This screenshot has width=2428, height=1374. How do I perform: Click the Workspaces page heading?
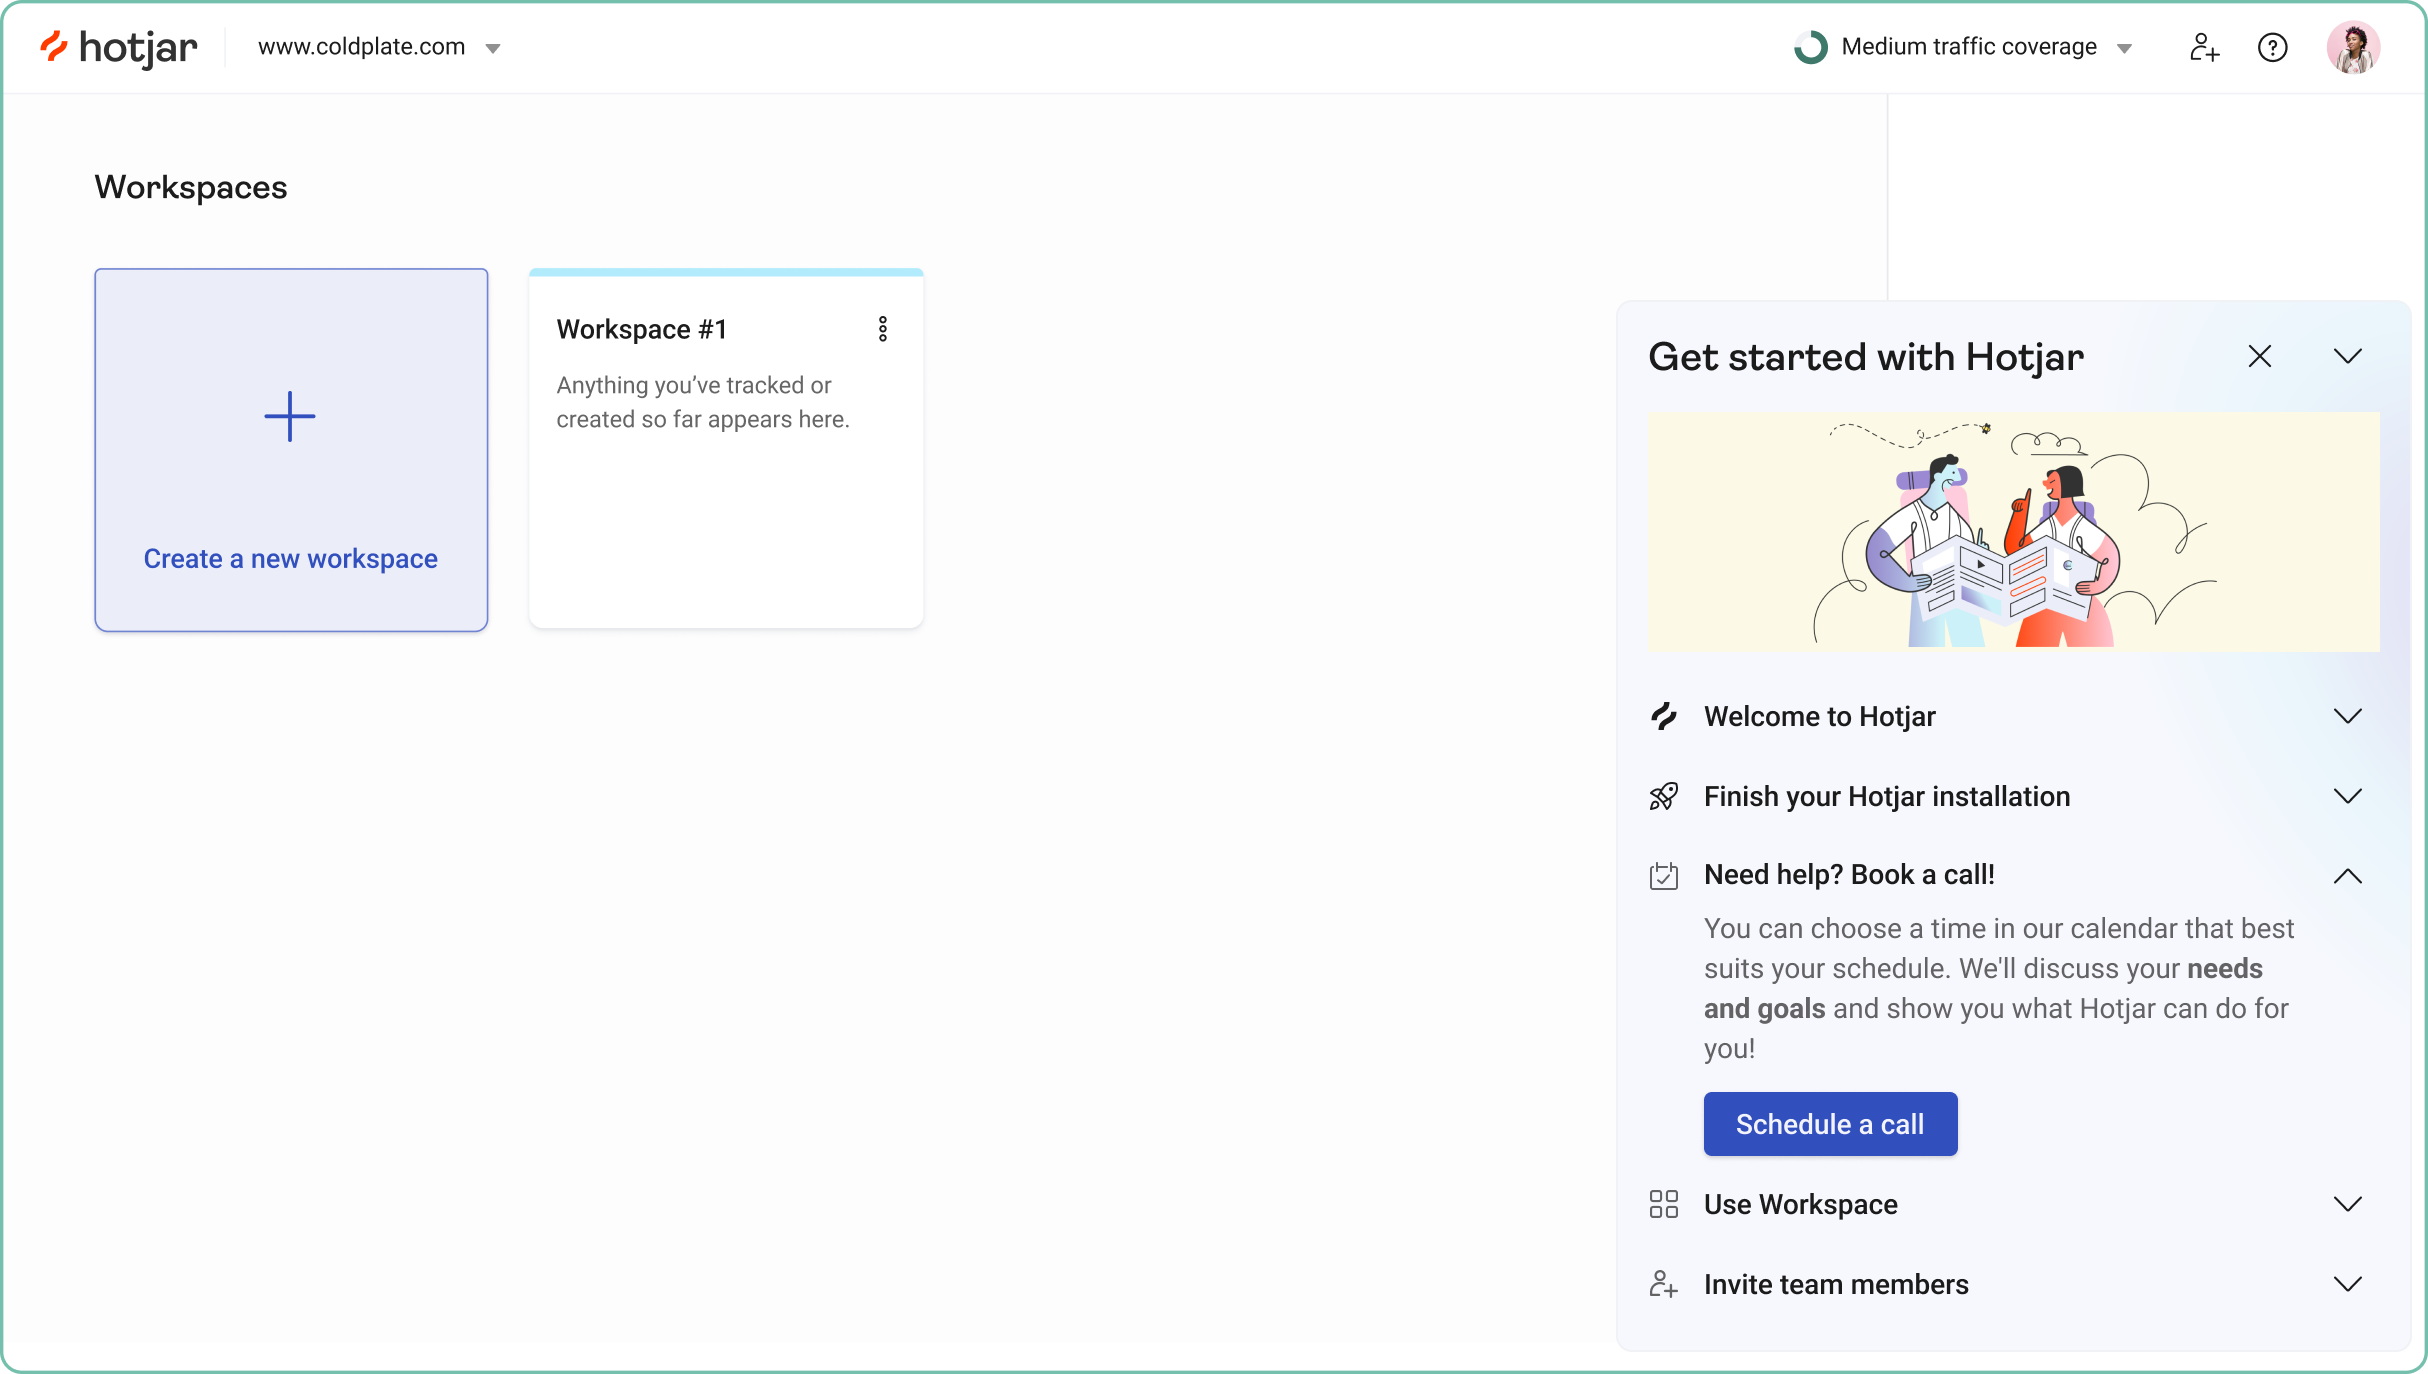coord(191,187)
